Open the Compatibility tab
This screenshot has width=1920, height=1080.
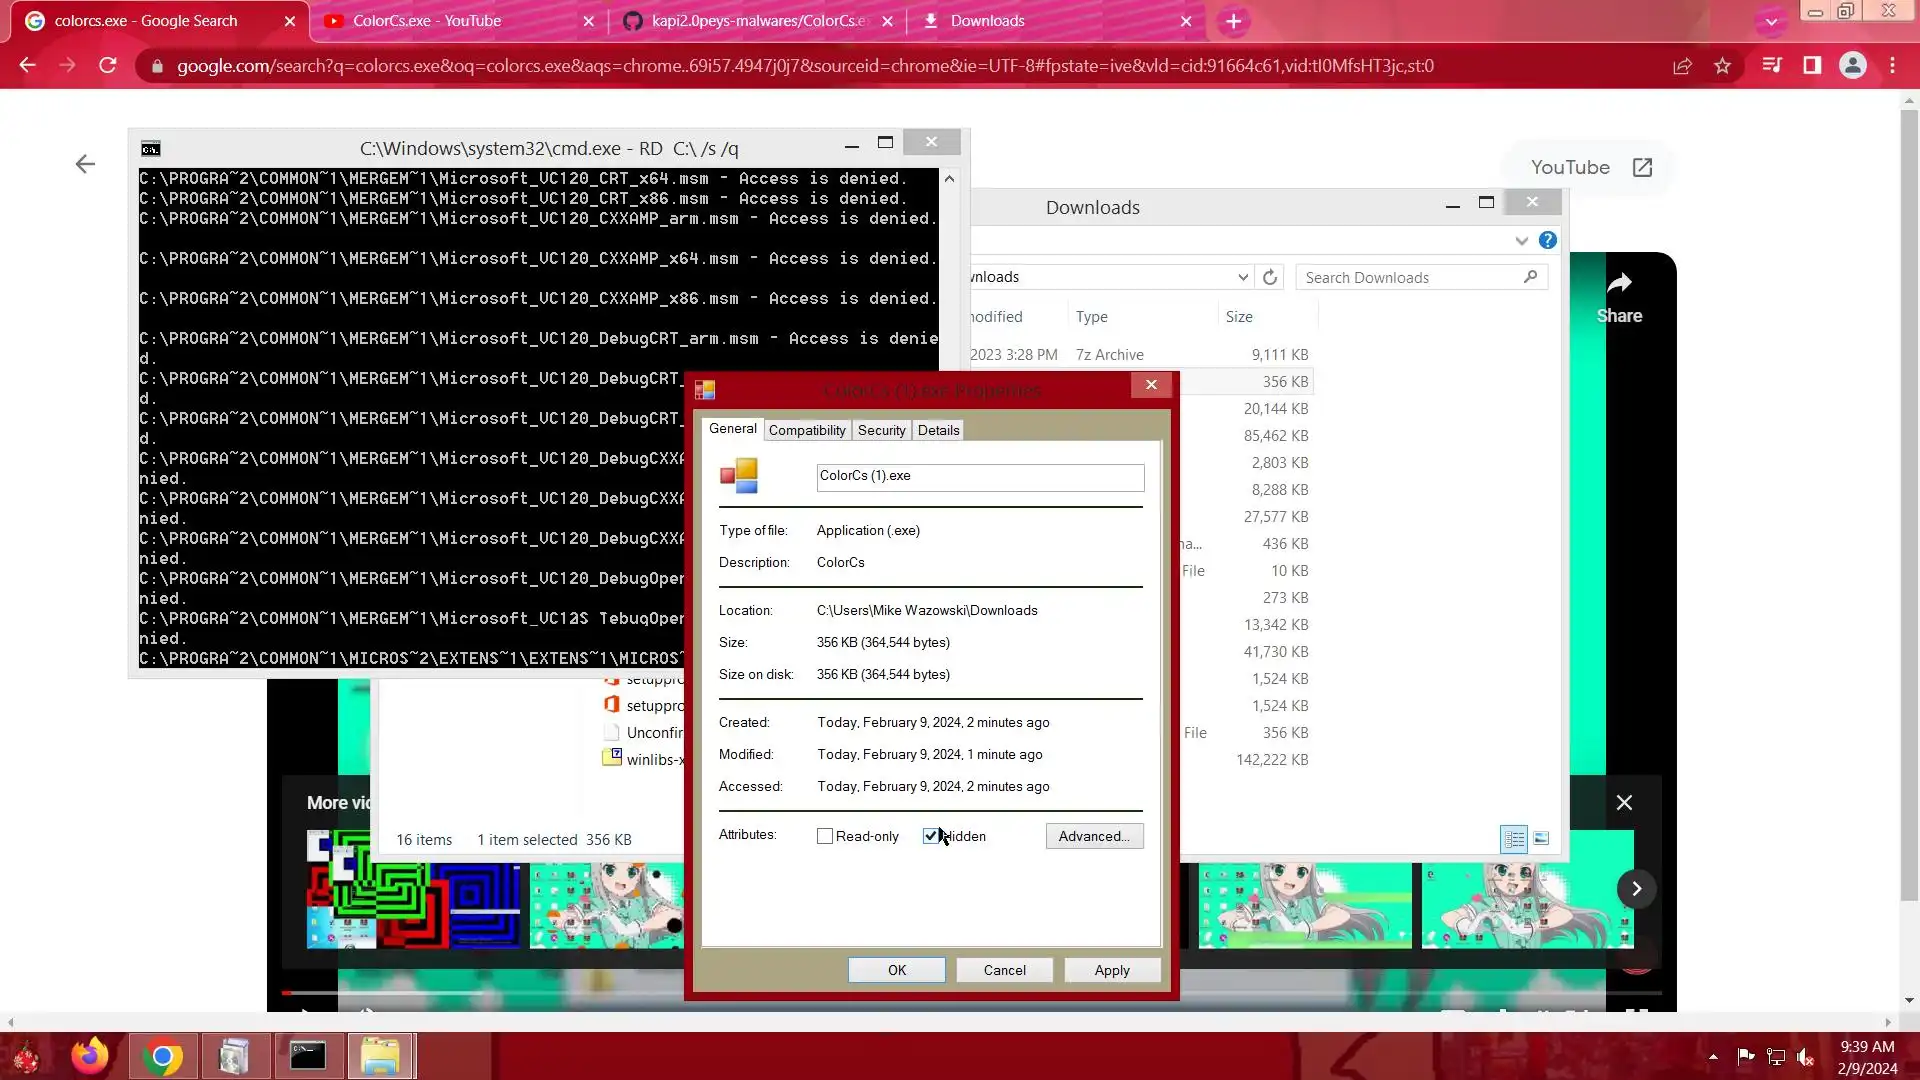[806, 431]
